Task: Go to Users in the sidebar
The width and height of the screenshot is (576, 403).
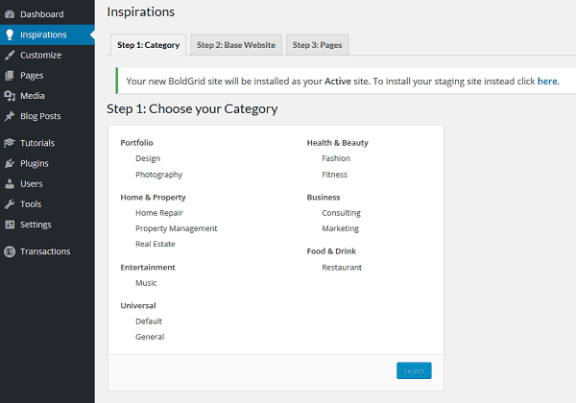Action: pyautogui.click(x=47, y=184)
